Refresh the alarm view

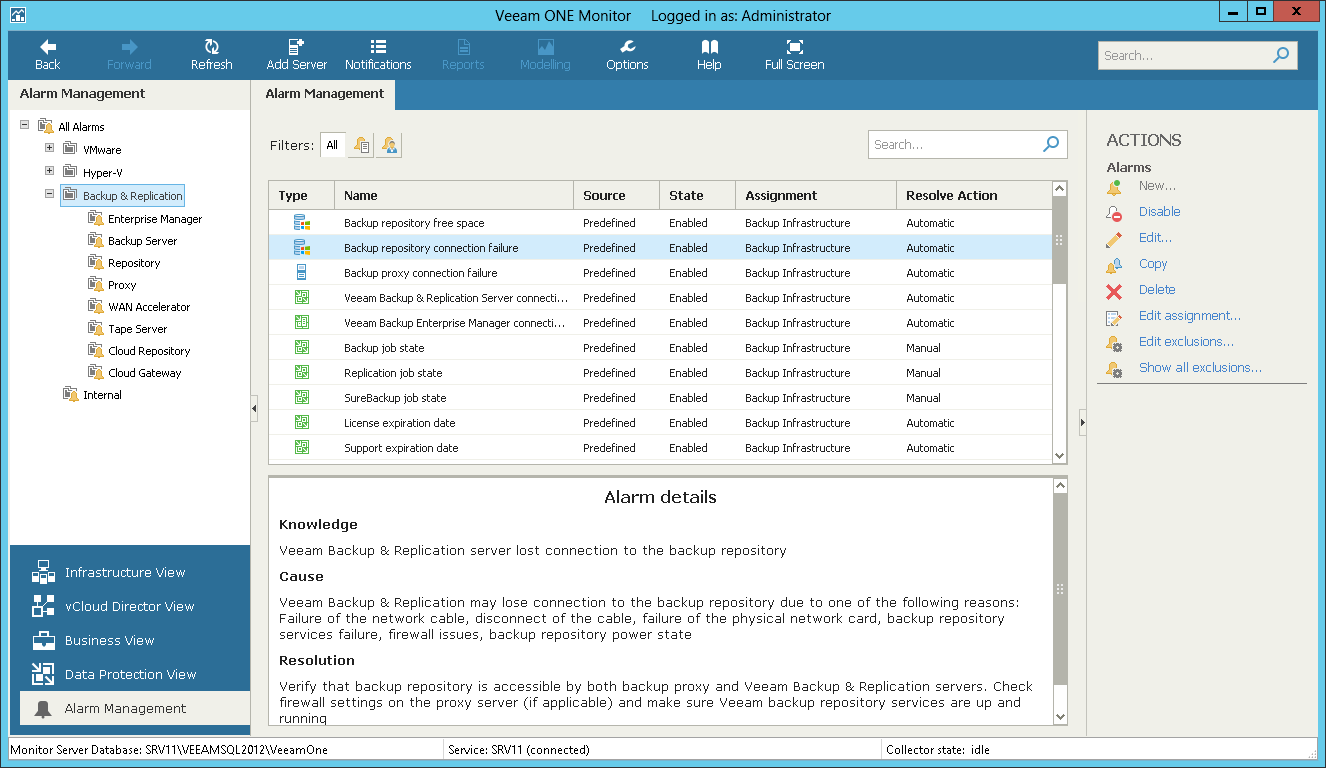[x=212, y=55]
